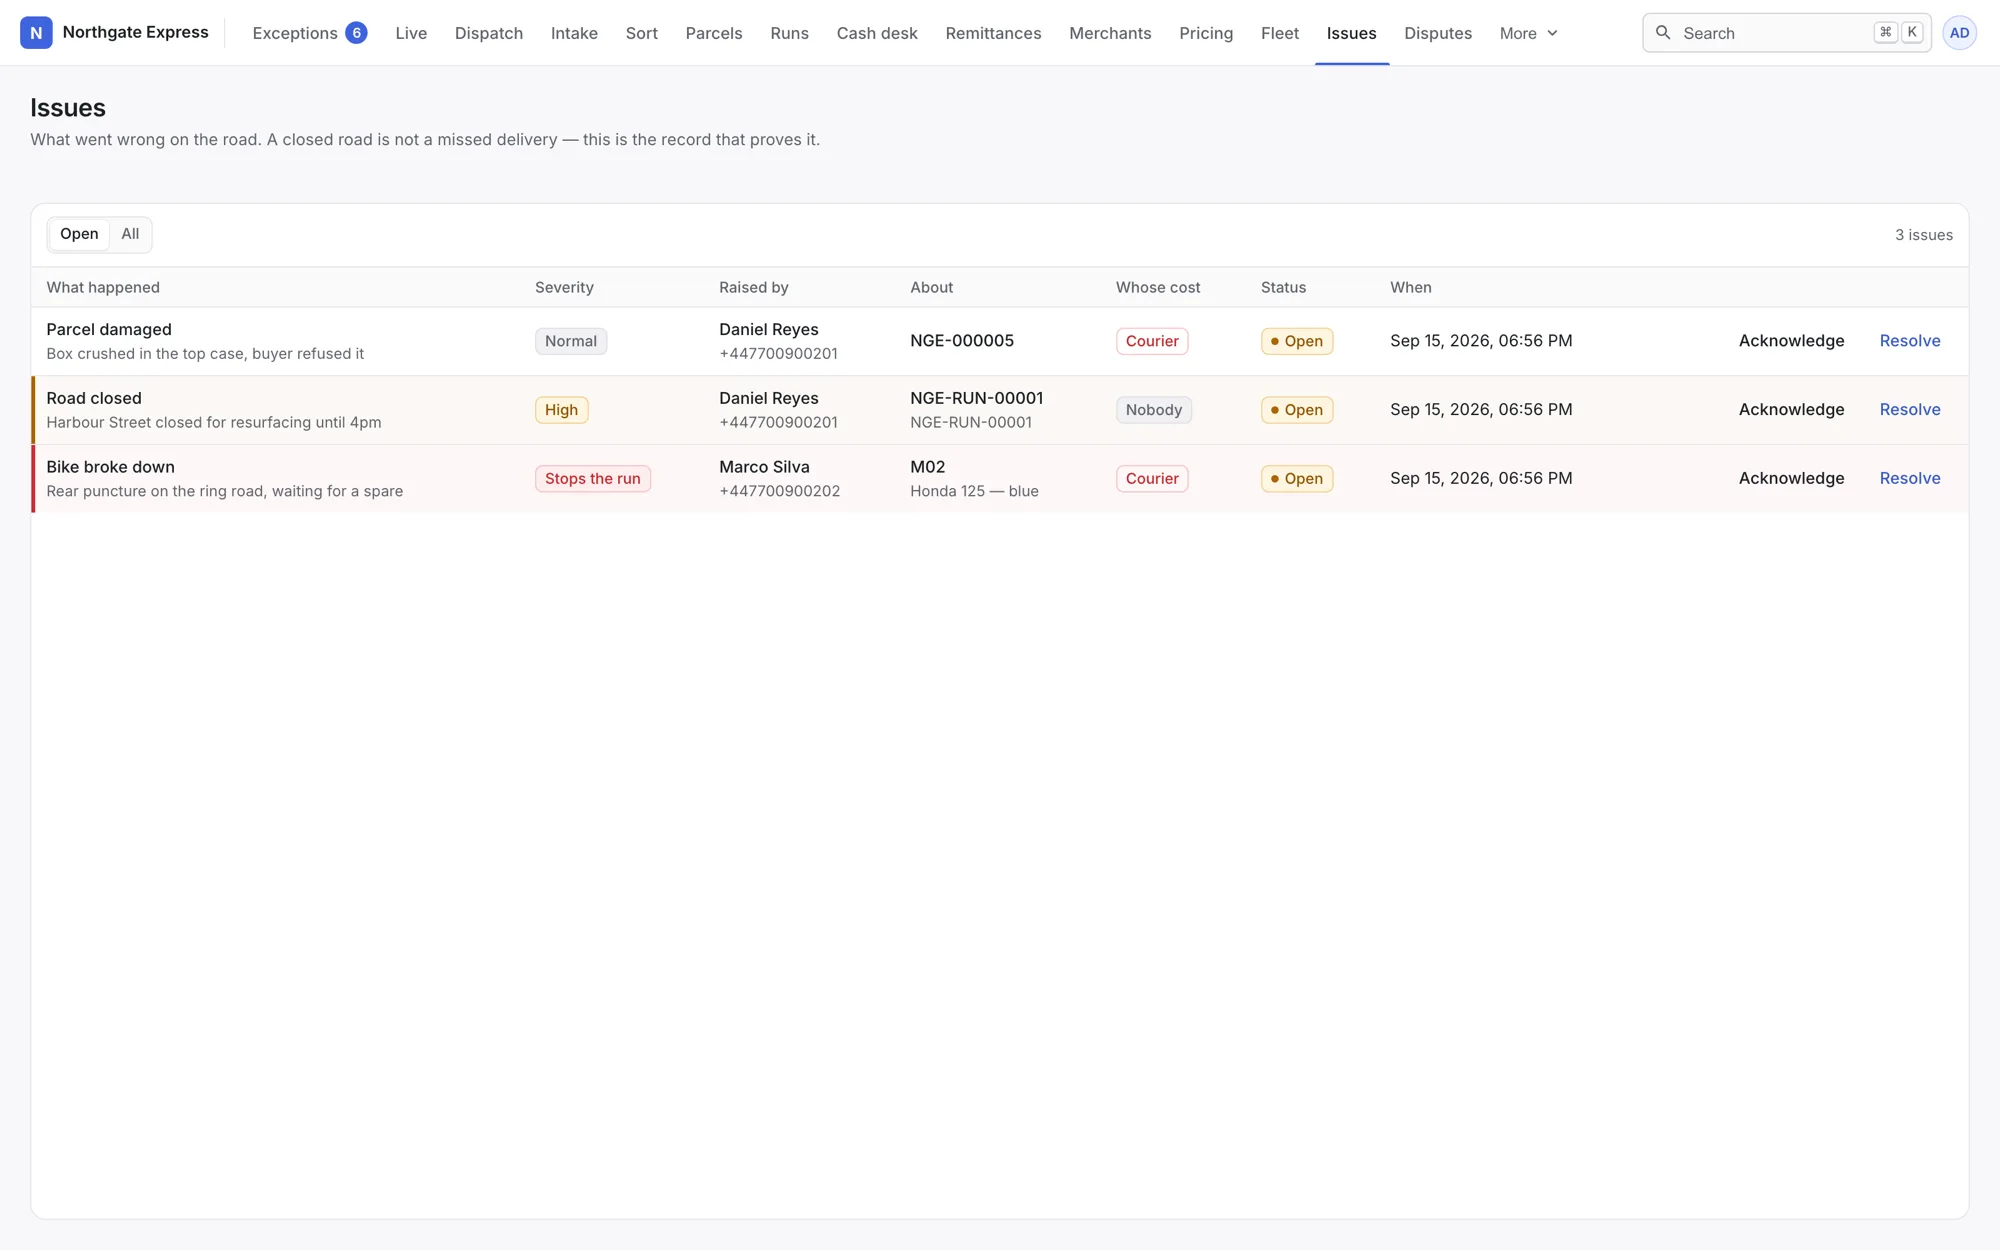Viewport: 2000px width, 1250px height.
Task: Click the About column header
Action: click(x=931, y=288)
